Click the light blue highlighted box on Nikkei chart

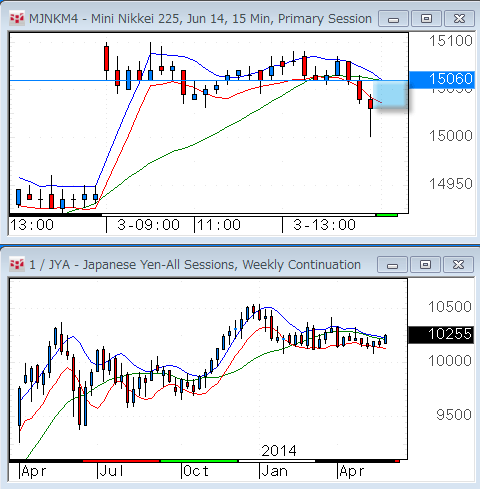[390, 94]
